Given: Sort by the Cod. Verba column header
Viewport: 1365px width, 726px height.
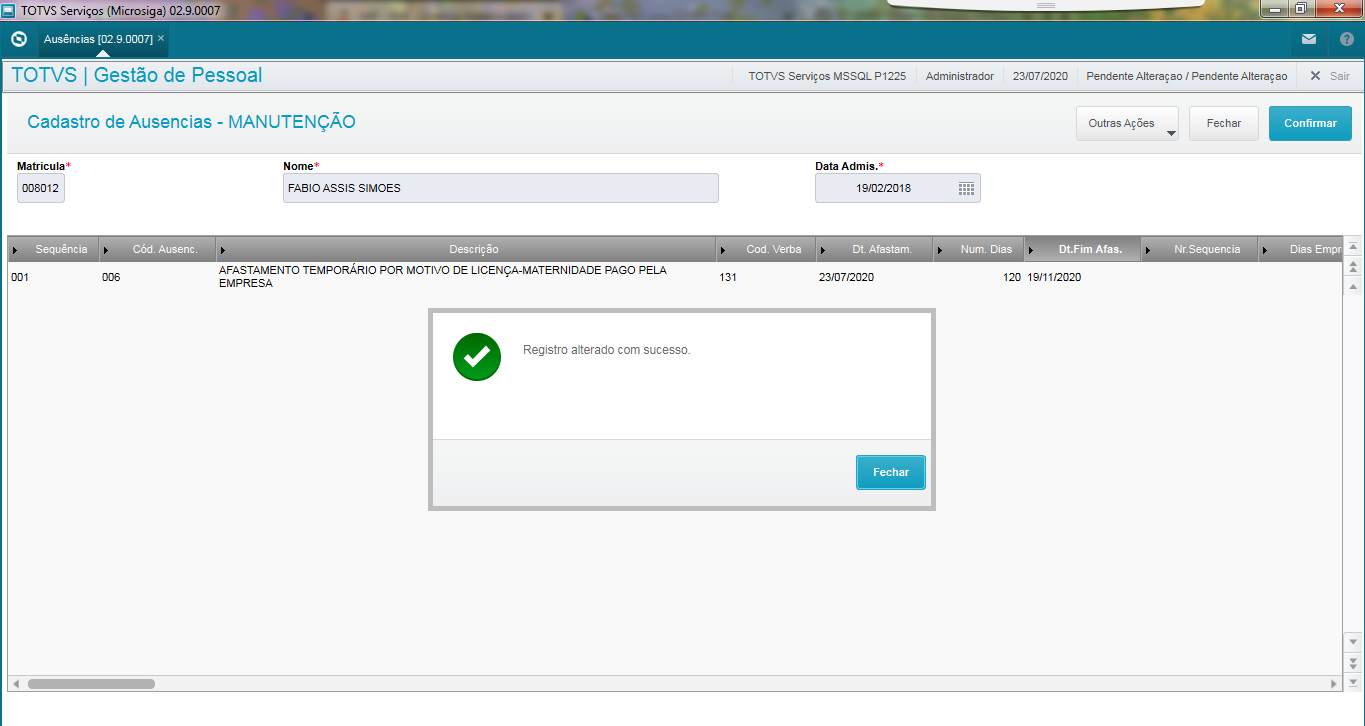Looking at the screenshot, I should point(766,249).
